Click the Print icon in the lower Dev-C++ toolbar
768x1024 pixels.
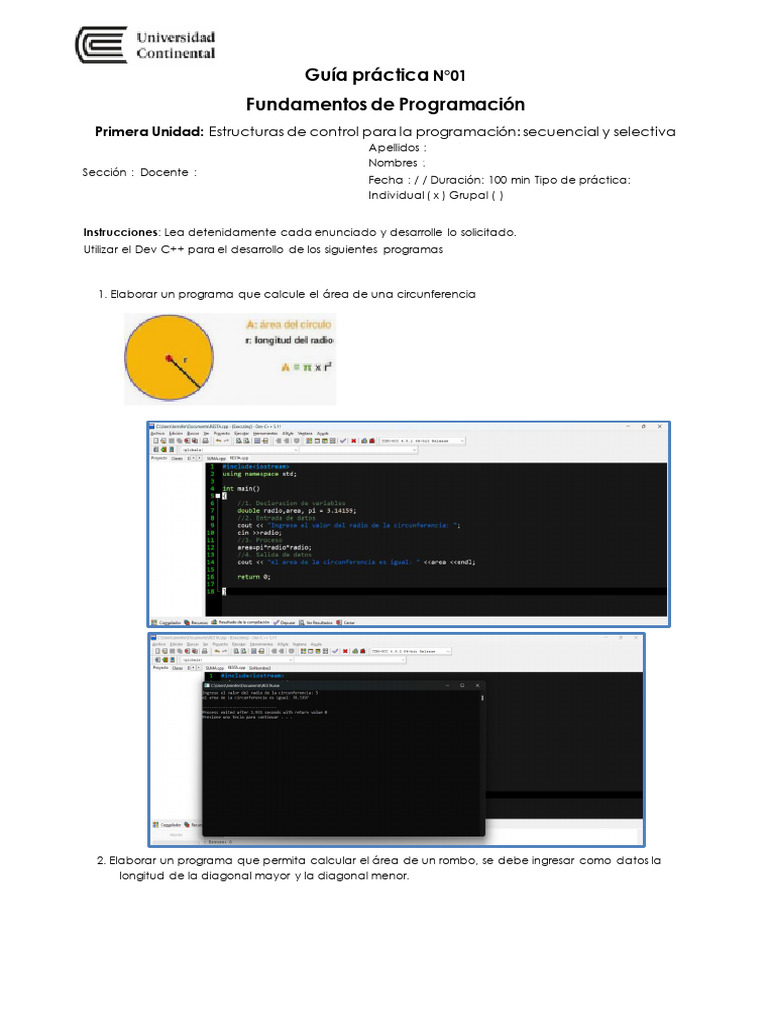204,651
